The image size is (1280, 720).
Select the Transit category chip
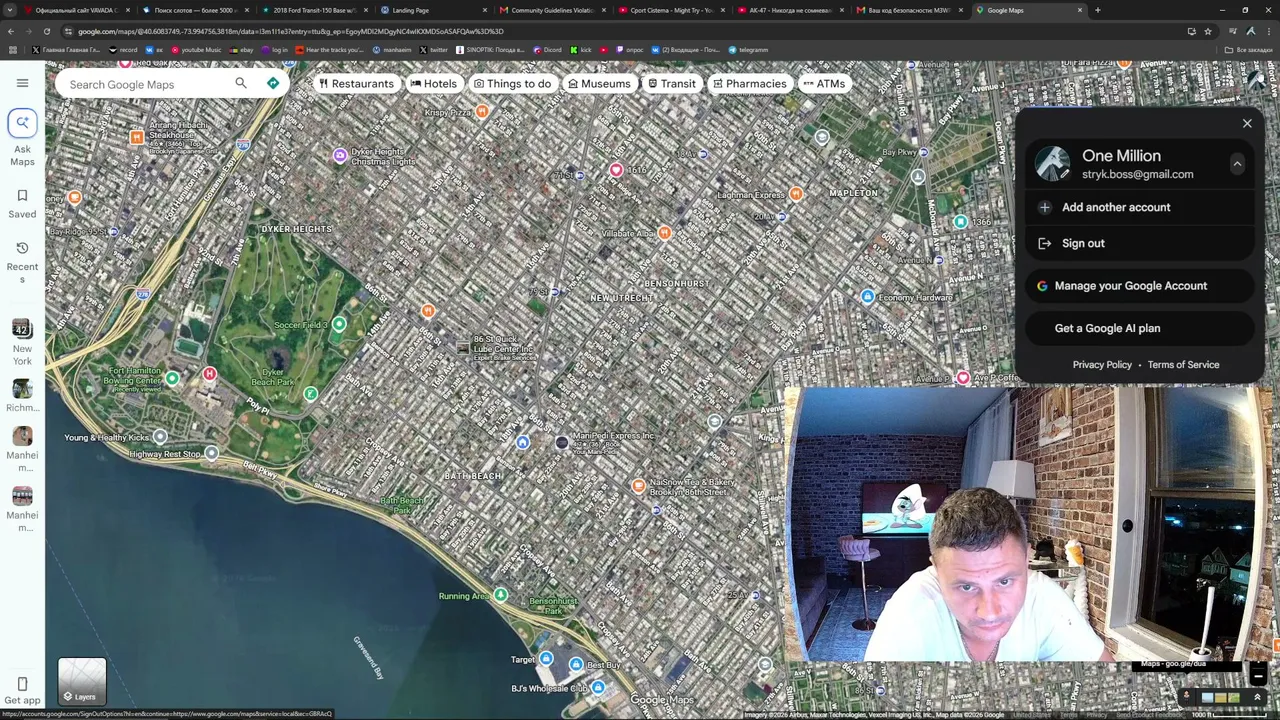[x=671, y=83]
